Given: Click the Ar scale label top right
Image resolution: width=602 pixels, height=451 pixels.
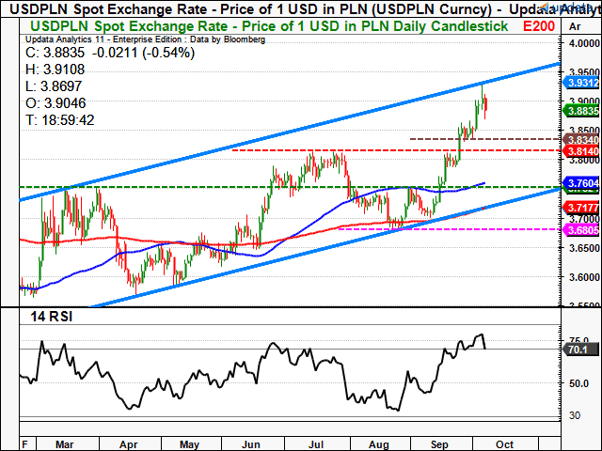Looking at the screenshot, I should pyautogui.click(x=575, y=26).
